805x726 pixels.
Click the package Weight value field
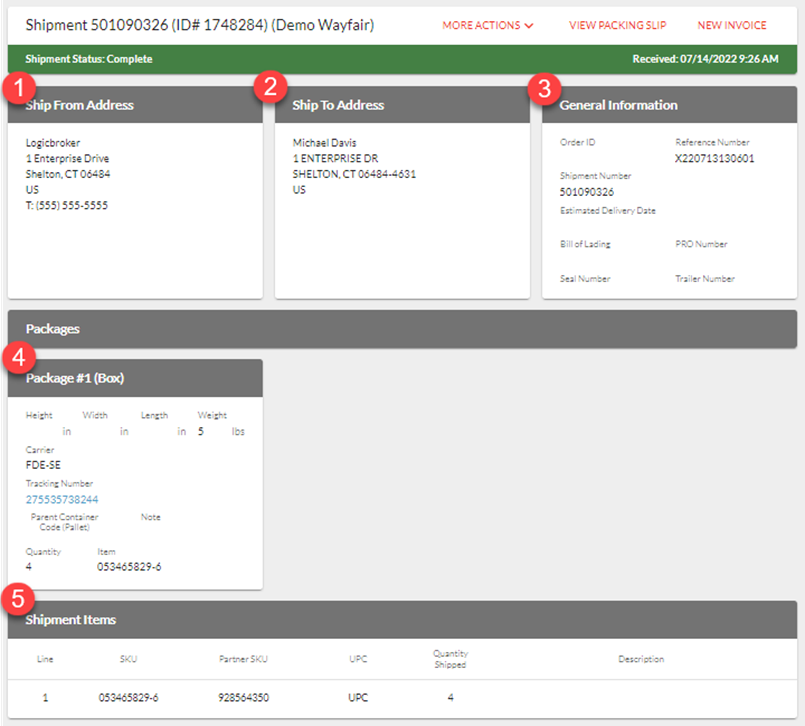click(x=201, y=432)
